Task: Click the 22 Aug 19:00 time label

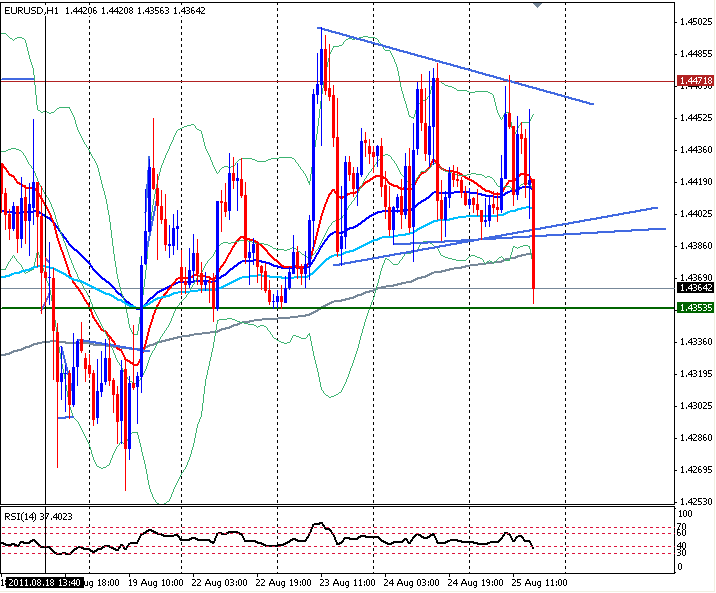Action: click(x=284, y=583)
